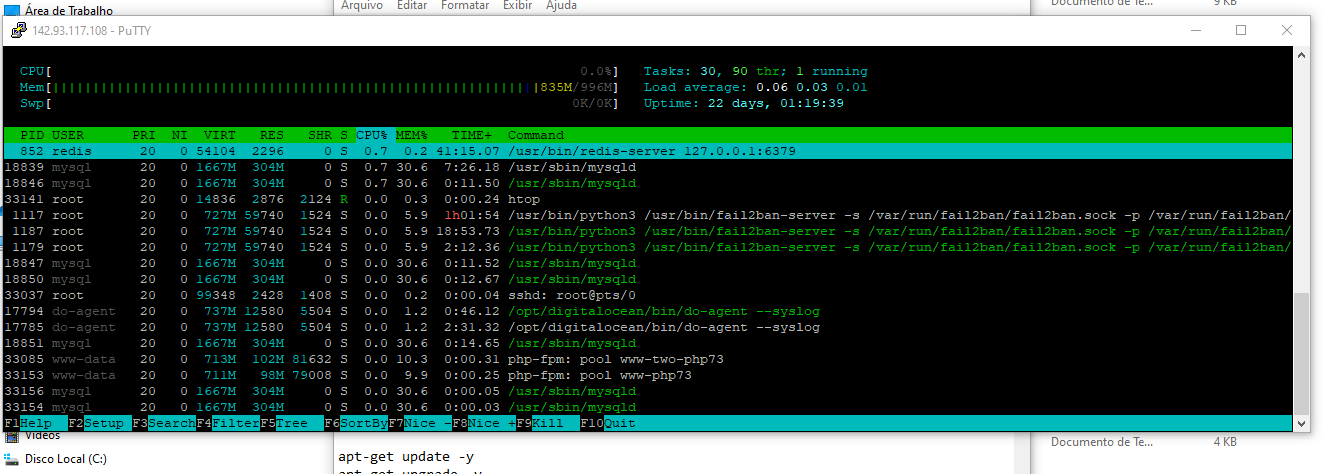
Task: Select sshd: root@pts/0 process row
Action: pos(648,295)
